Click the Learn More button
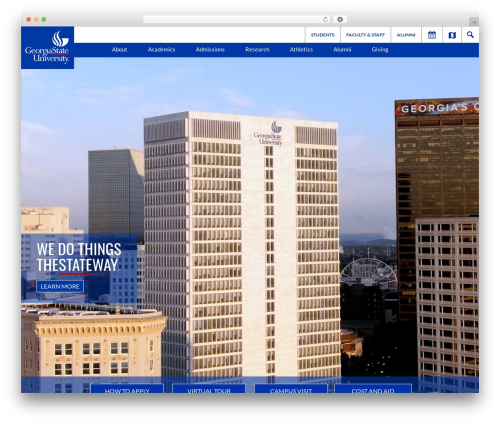Screen dimensions: 500x423 (x=60, y=286)
